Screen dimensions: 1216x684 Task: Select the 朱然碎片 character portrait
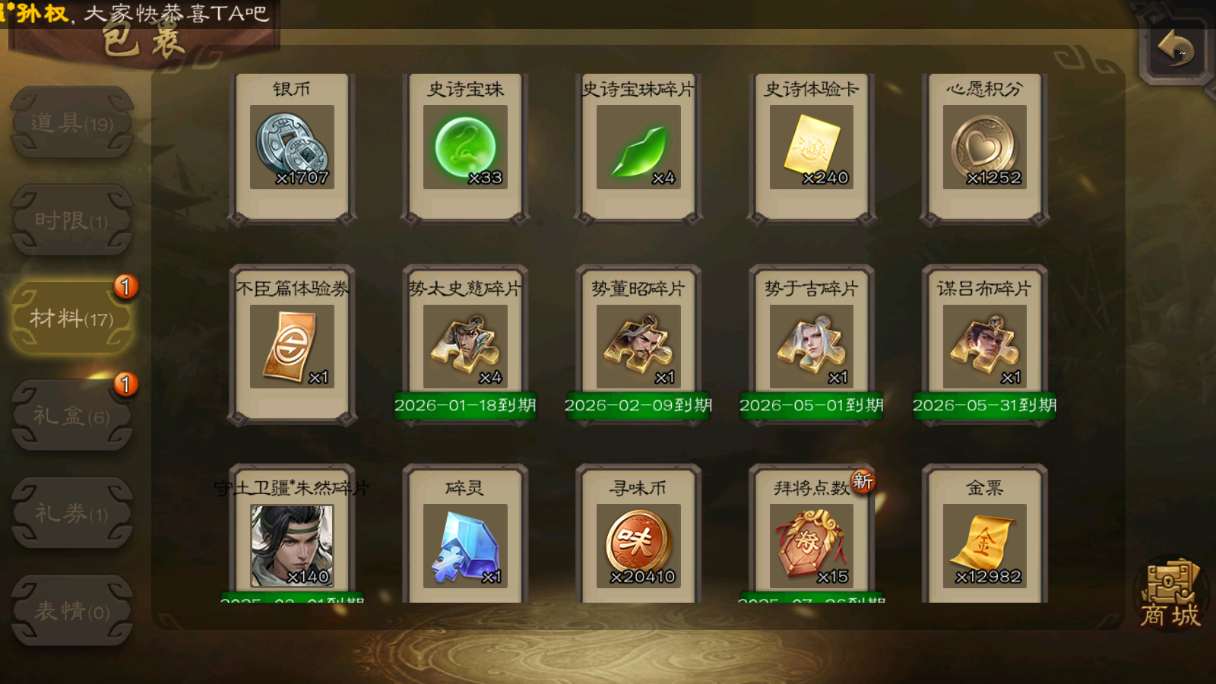pyautogui.click(x=291, y=546)
